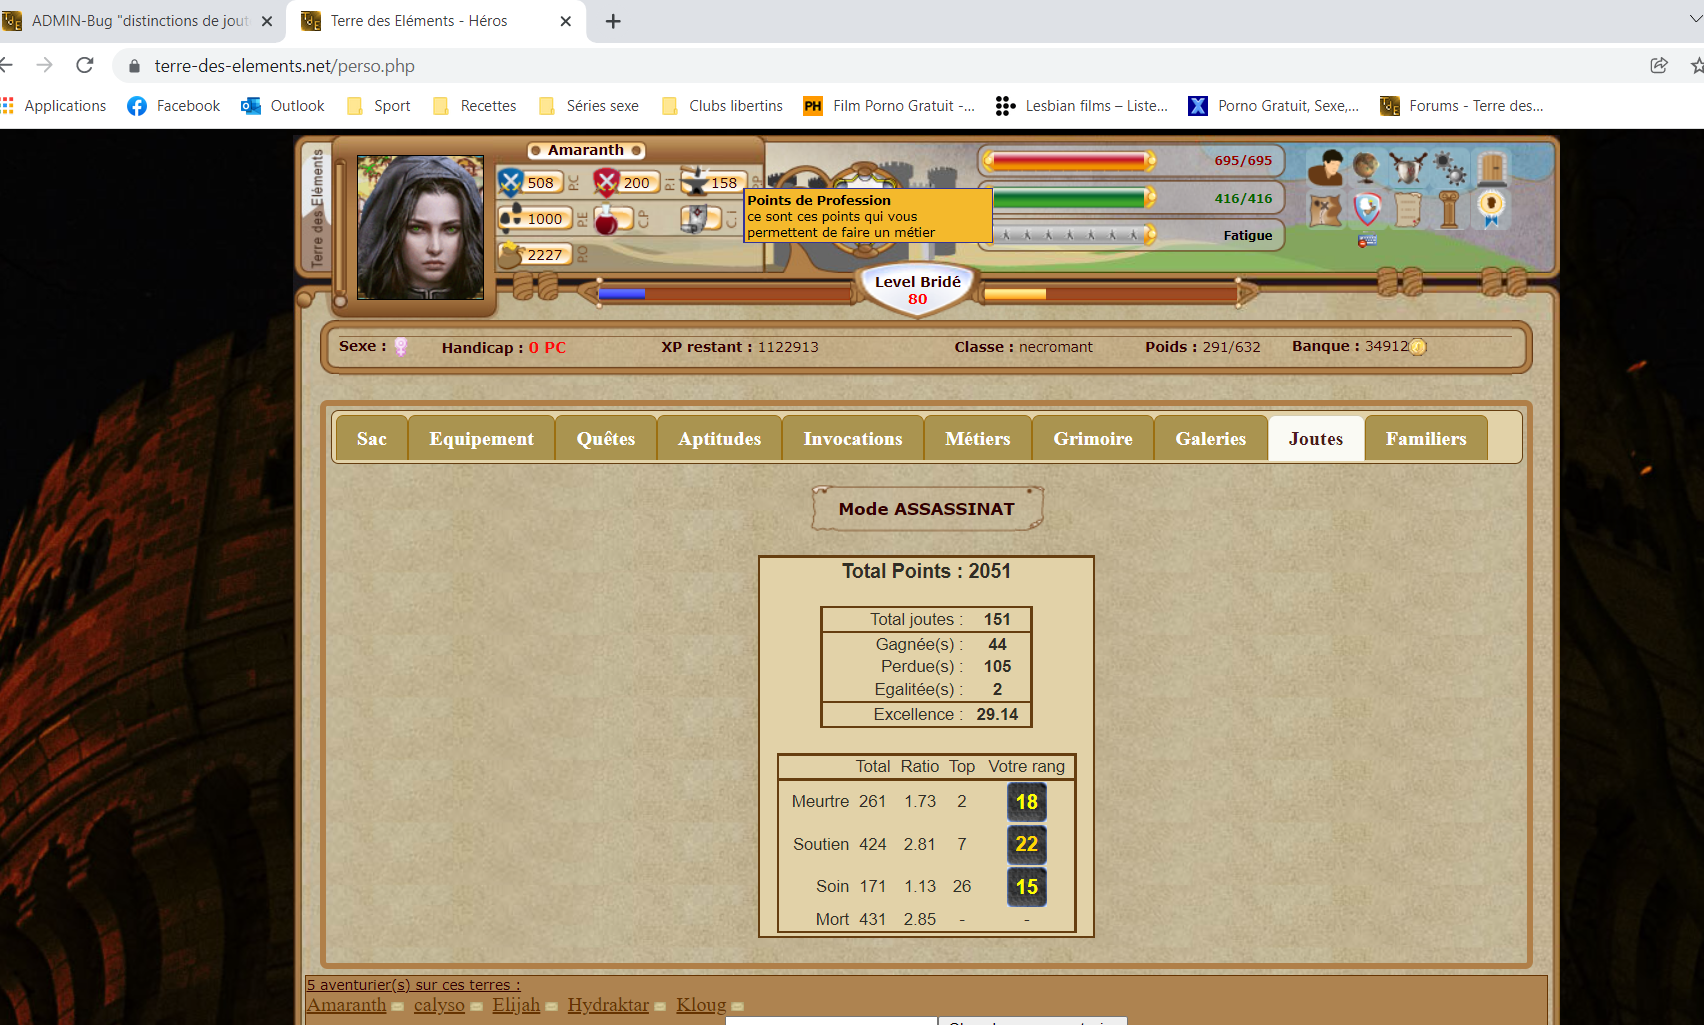Screen dimensions: 1704x1025
Task: Open the Sac tab
Action: (372, 439)
